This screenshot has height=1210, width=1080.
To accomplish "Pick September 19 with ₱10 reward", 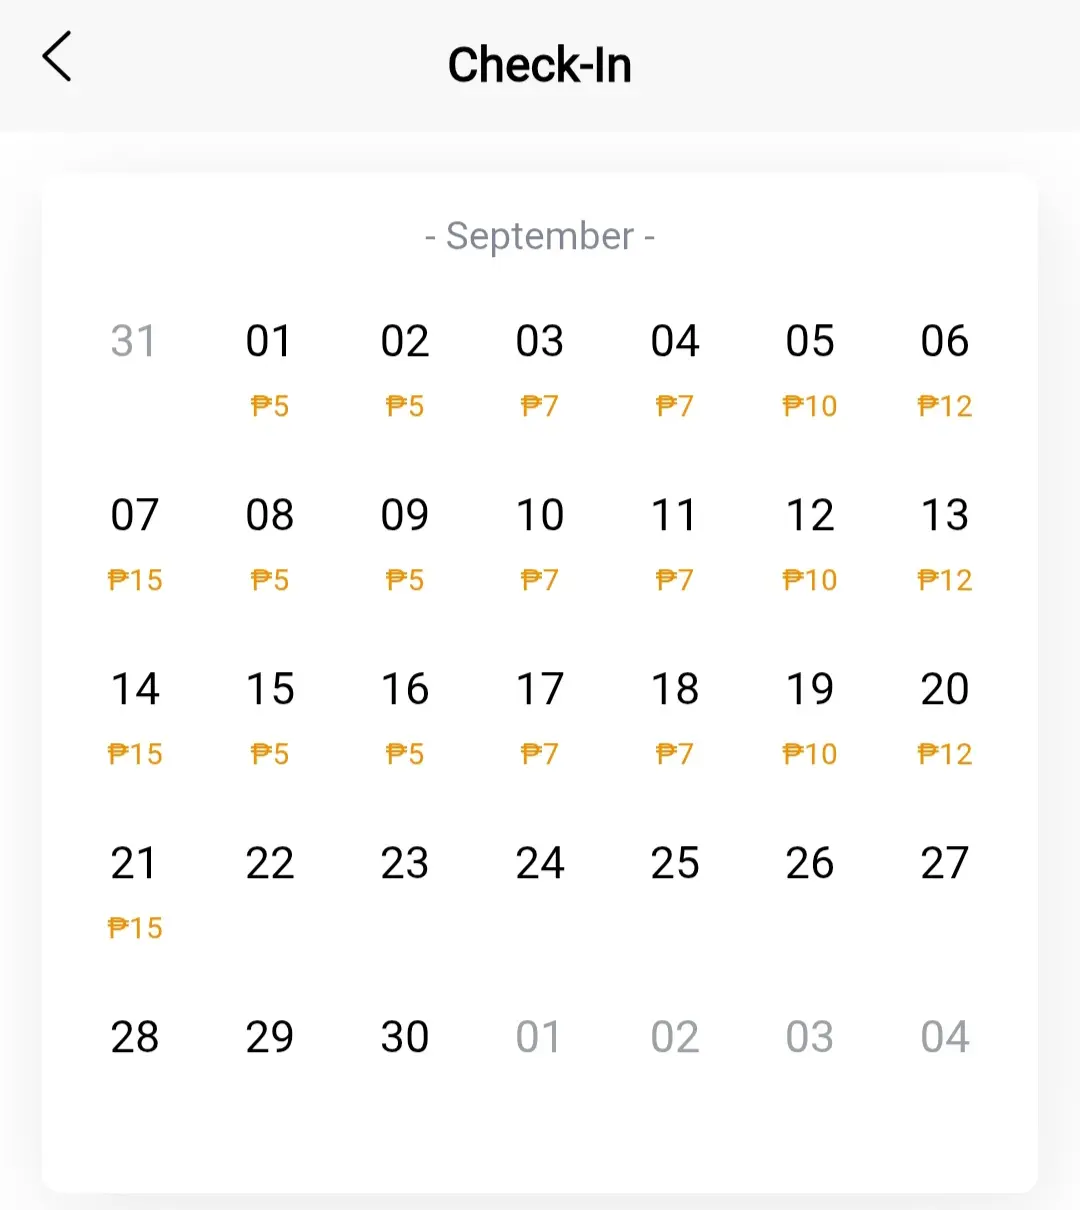I will [810, 716].
